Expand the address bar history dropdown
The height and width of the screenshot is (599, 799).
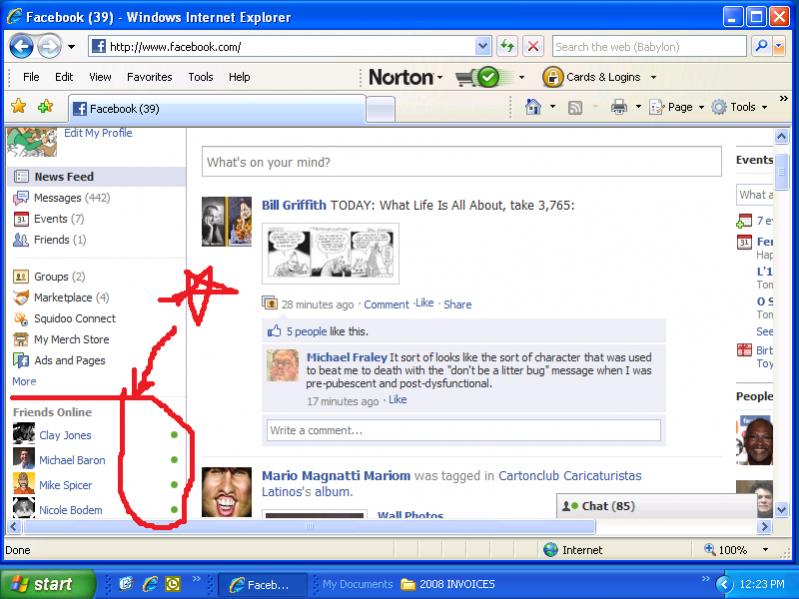[x=483, y=47]
